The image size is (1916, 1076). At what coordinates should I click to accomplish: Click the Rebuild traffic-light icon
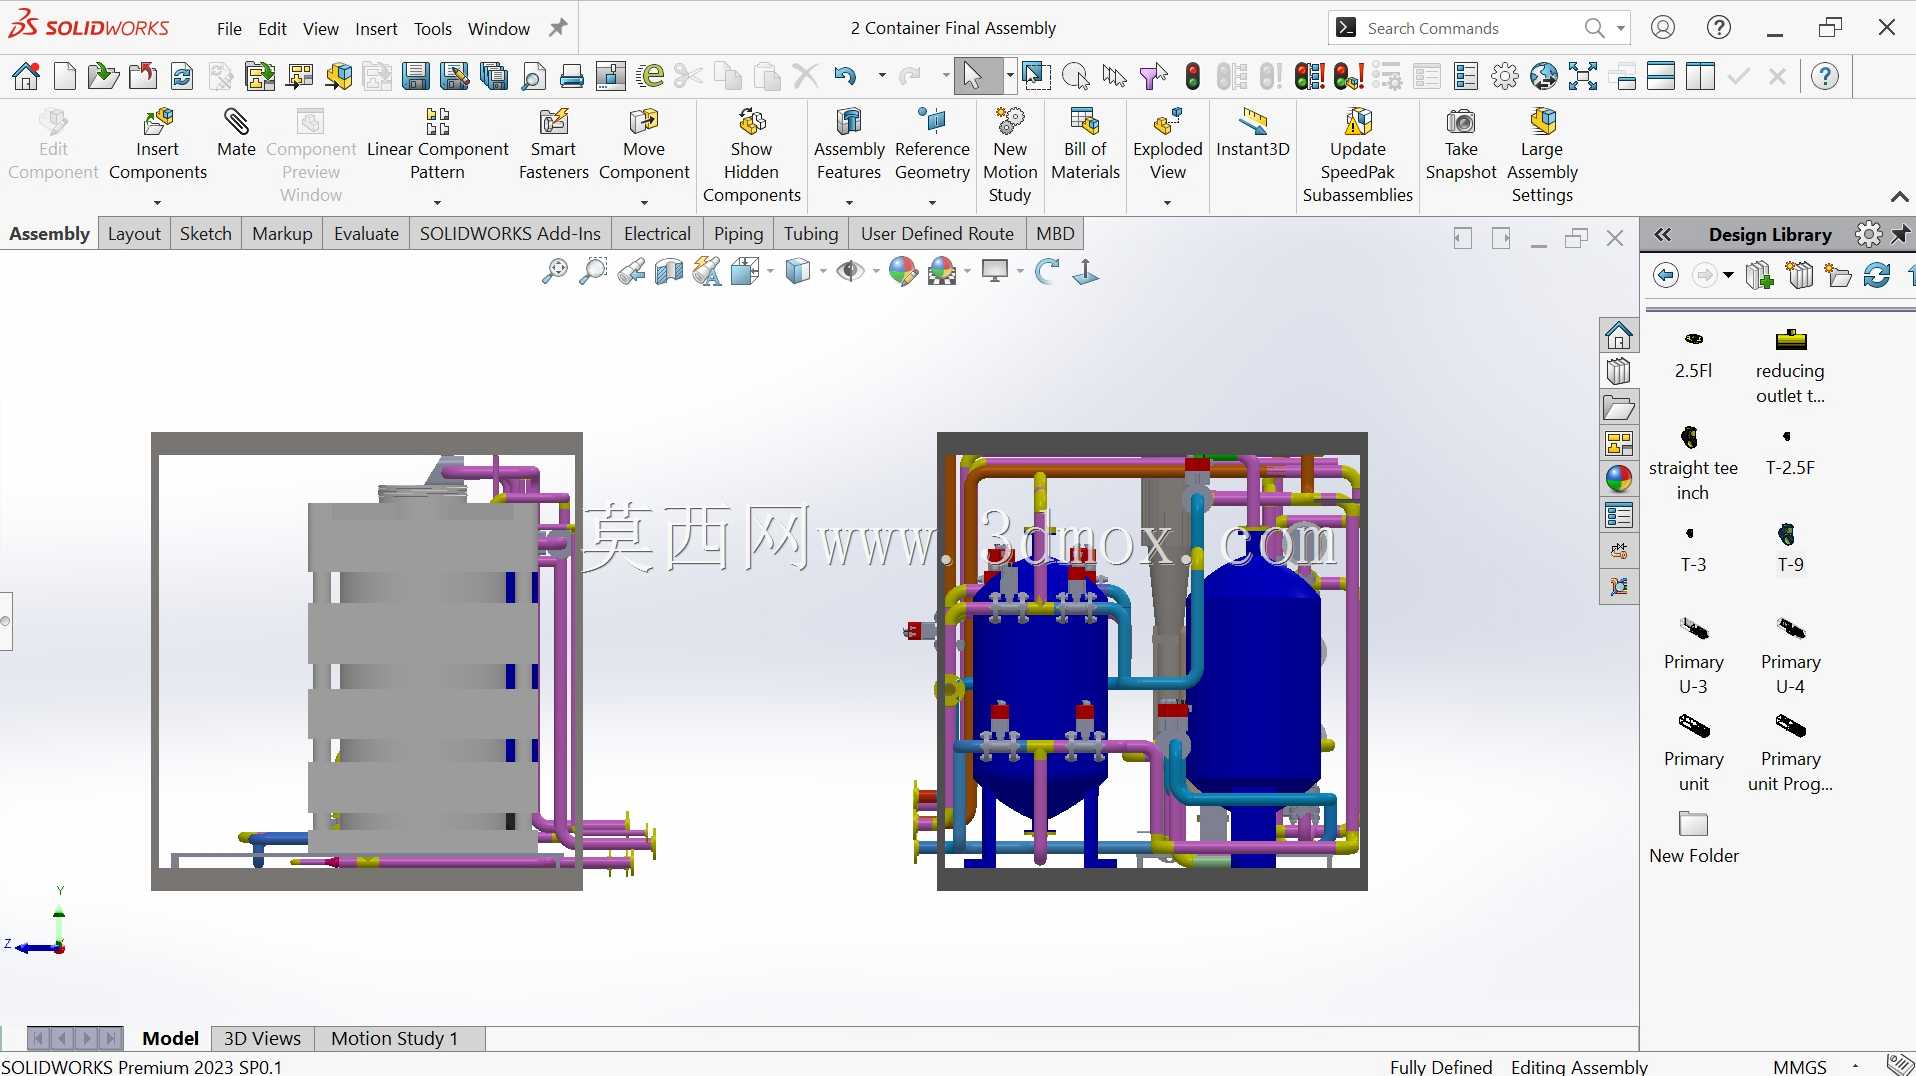click(1193, 76)
